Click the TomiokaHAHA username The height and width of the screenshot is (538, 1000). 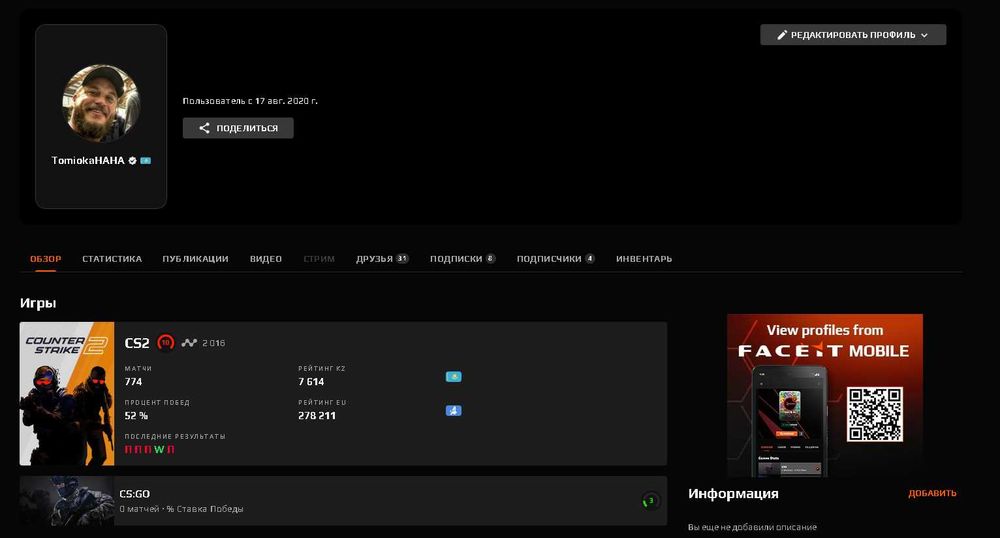point(88,161)
